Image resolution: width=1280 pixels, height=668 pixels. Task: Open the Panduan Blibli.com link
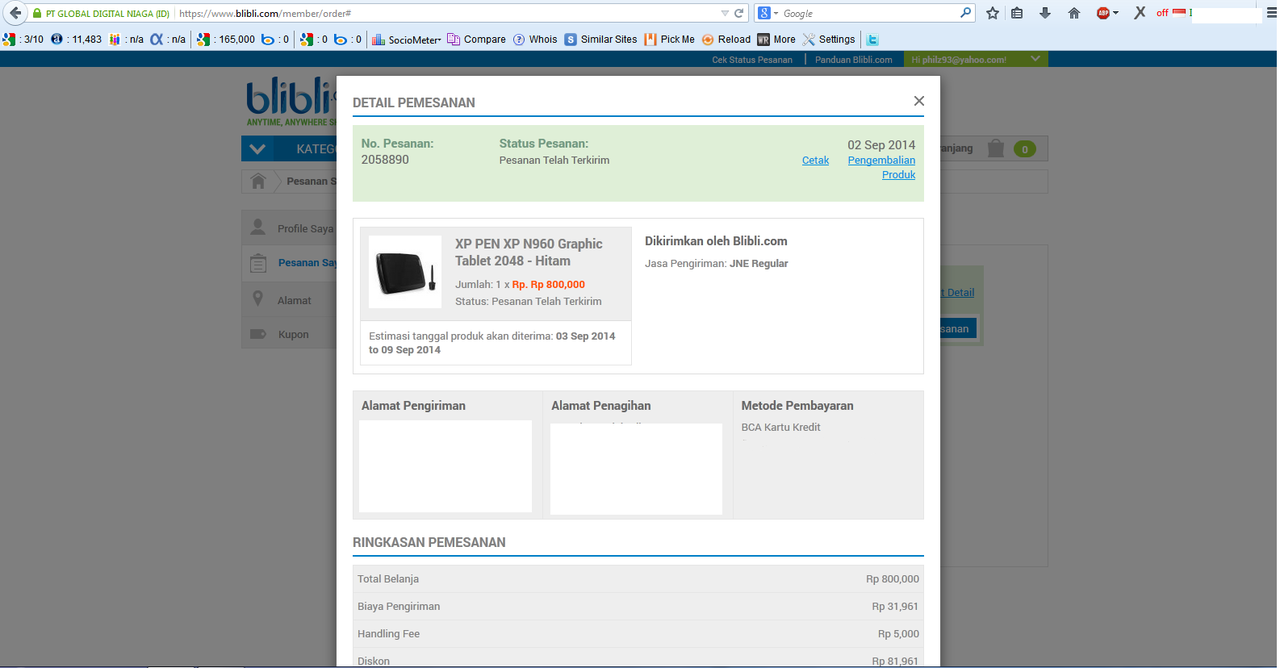(854, 59)
